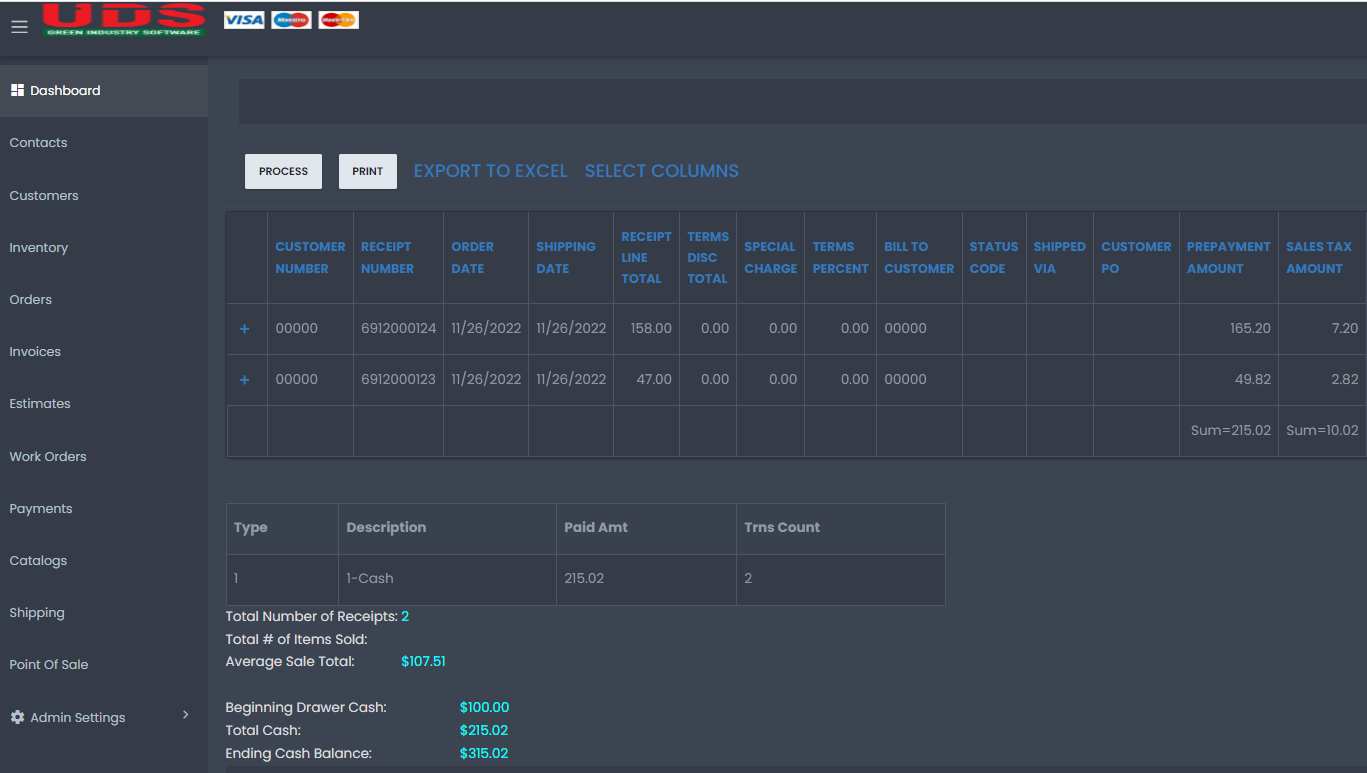Viewport: 1367px width, 773px height.
Task: Click the Dashboard grid icon
Action: (x=17, y=90)
